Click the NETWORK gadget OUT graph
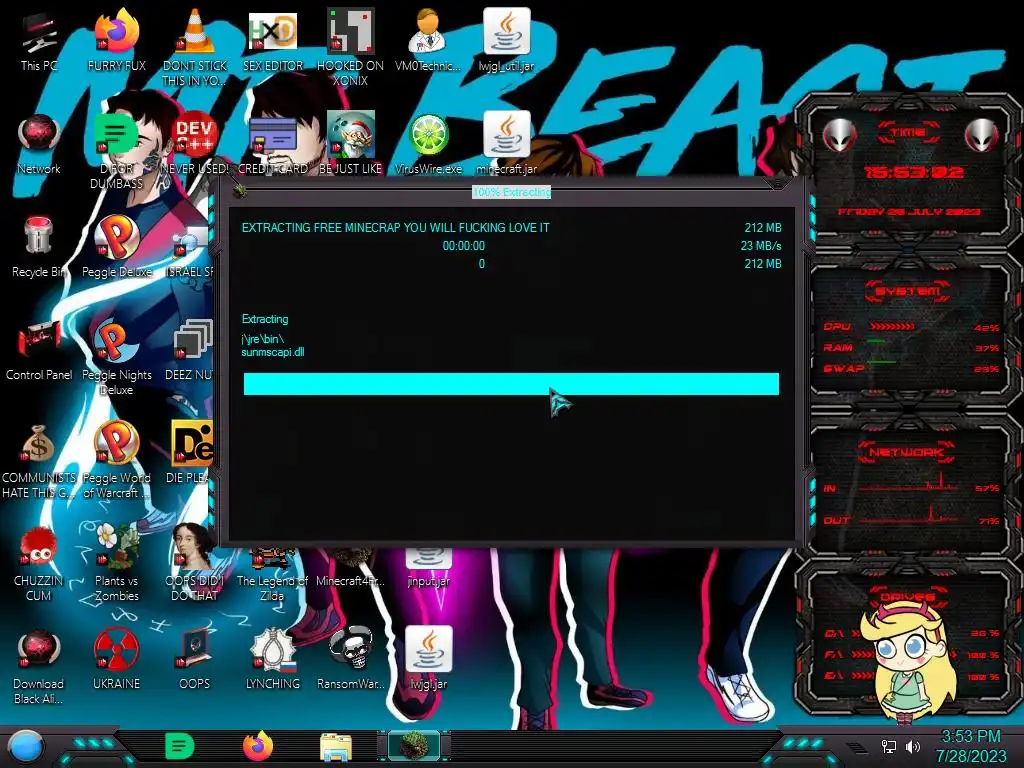 [x=911, y=516]
